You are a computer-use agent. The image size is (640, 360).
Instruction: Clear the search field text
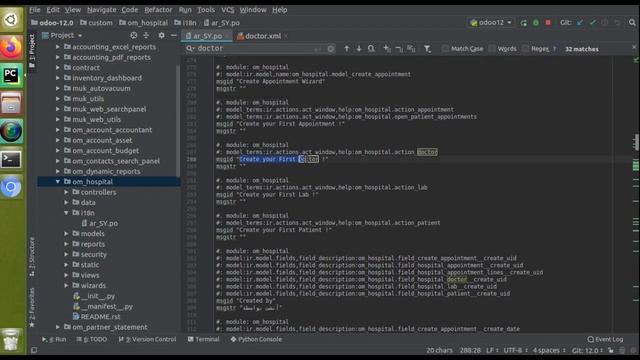click(331, 49)
